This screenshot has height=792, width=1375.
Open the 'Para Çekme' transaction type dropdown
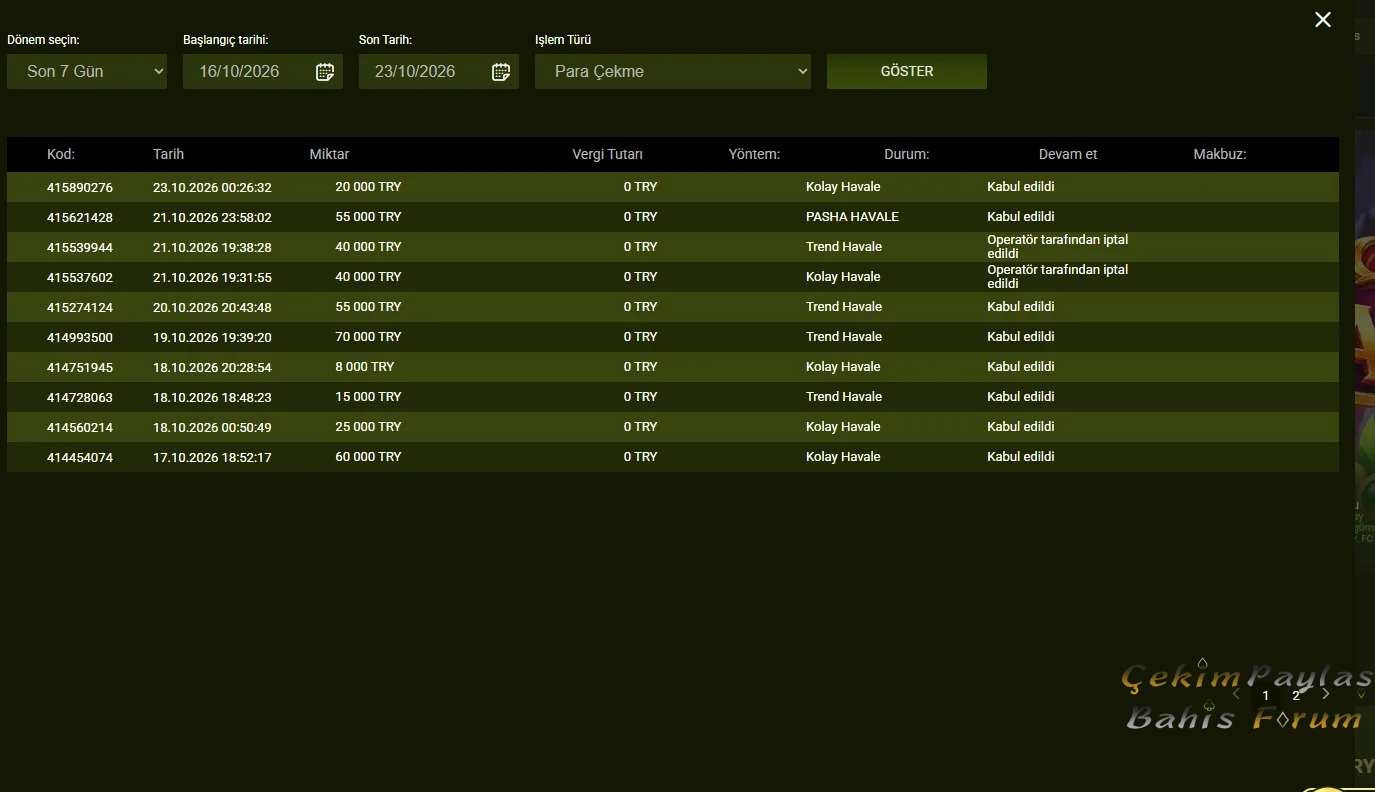pos(673,72)
